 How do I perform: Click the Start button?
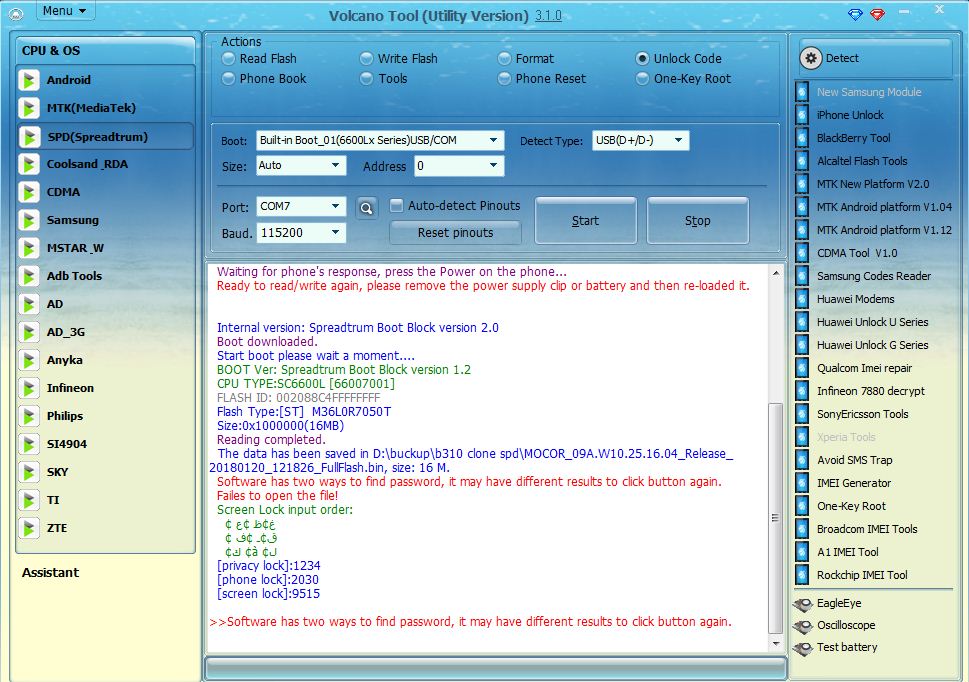click(x=585, y=221)
